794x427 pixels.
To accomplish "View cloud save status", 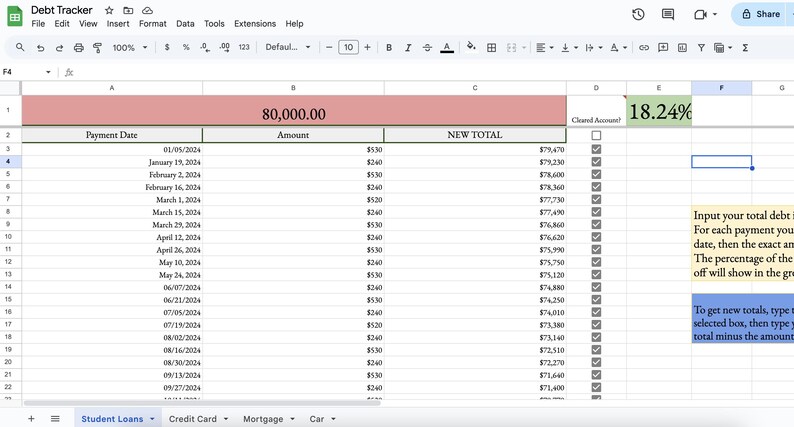I will click(x=147, y=10).
